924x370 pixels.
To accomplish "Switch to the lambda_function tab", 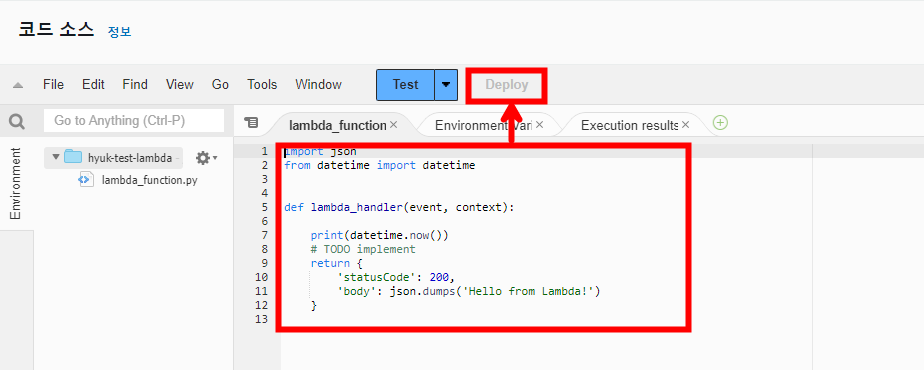I will 337,125.
